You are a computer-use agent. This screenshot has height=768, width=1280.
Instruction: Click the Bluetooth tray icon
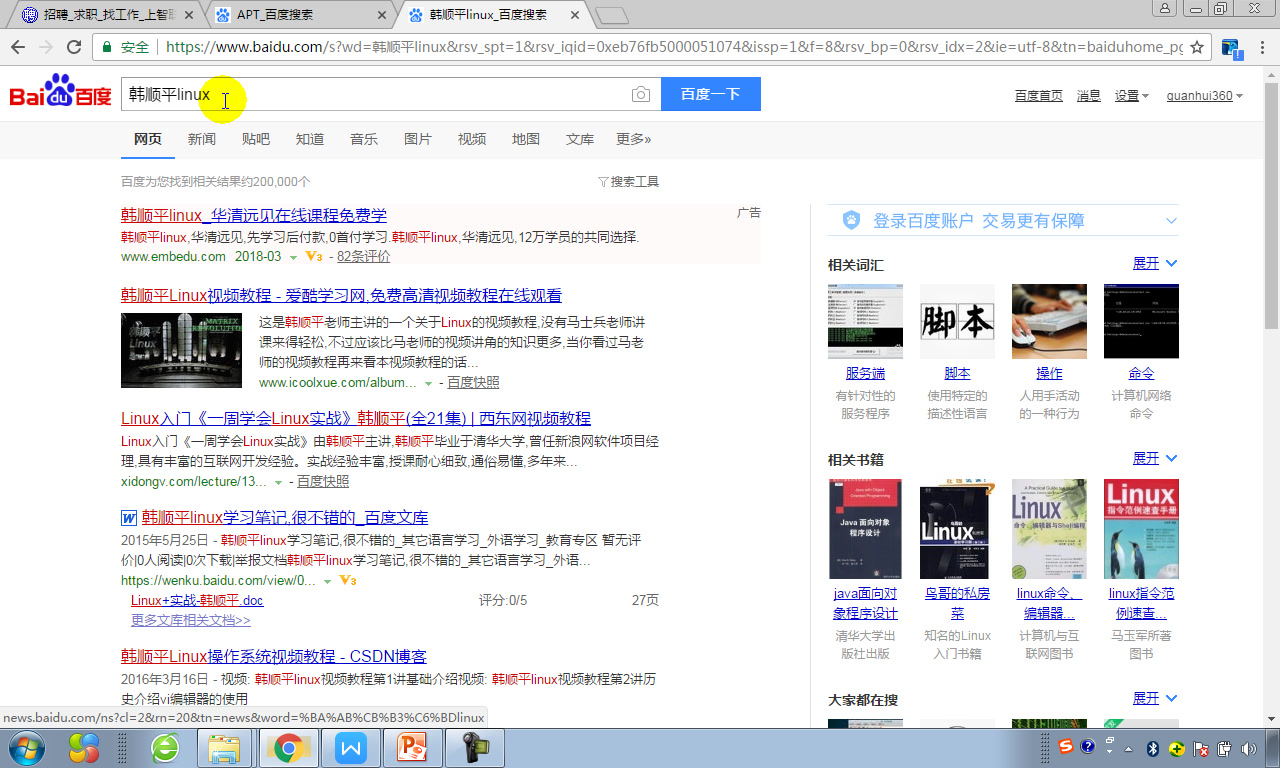pyautogui.click(x=1153, y=748)
